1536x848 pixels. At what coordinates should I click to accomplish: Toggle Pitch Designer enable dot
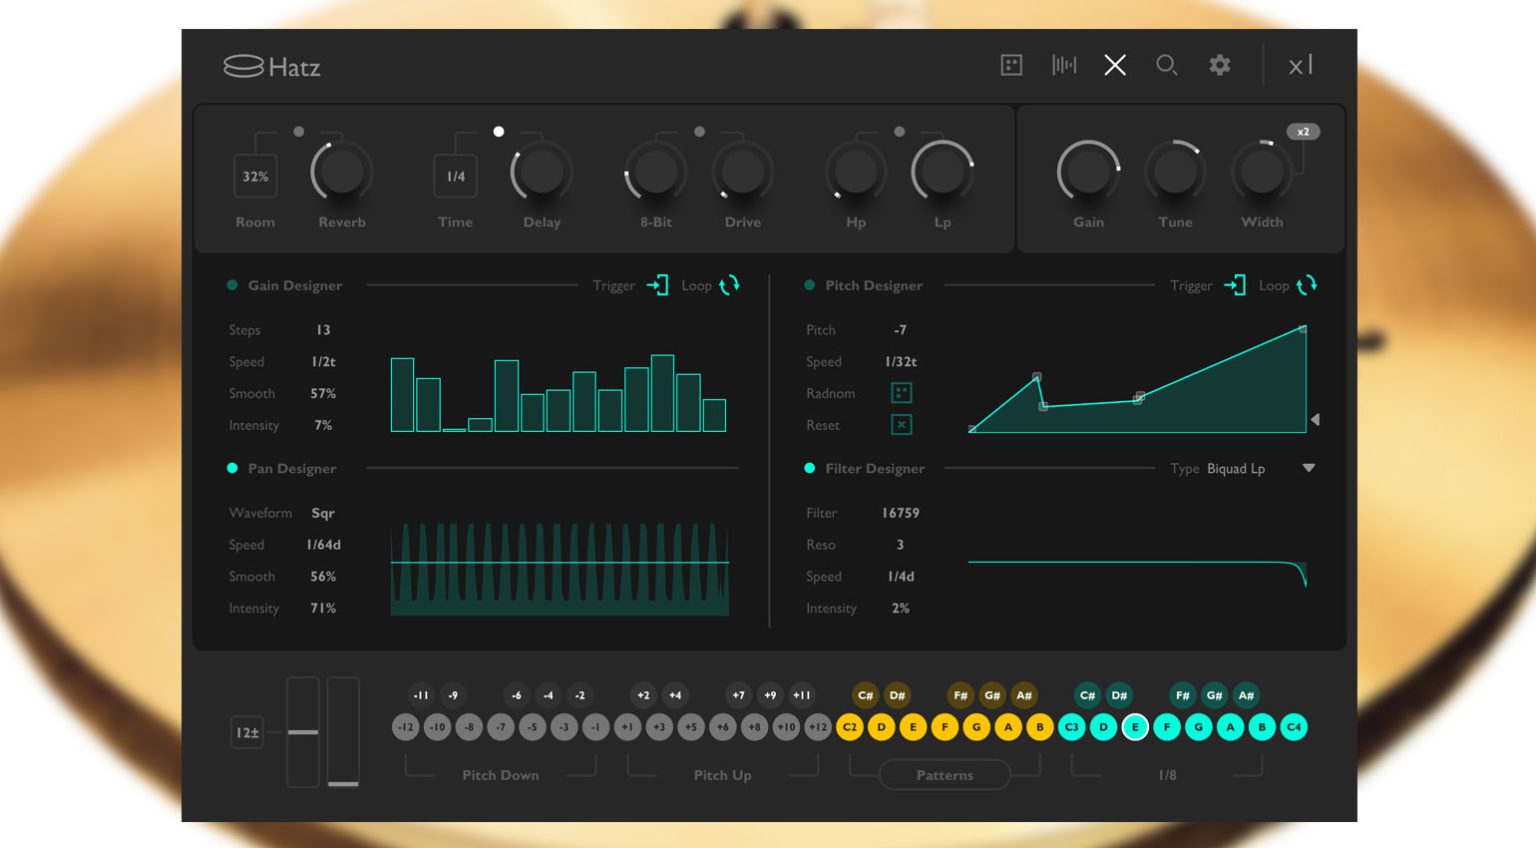tap(809, 285)
